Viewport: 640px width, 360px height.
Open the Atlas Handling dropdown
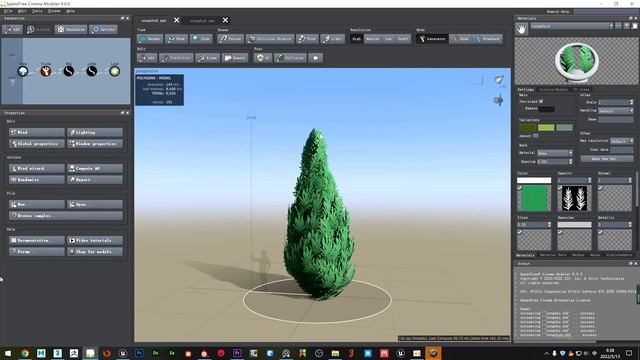[x=616, y=111]
